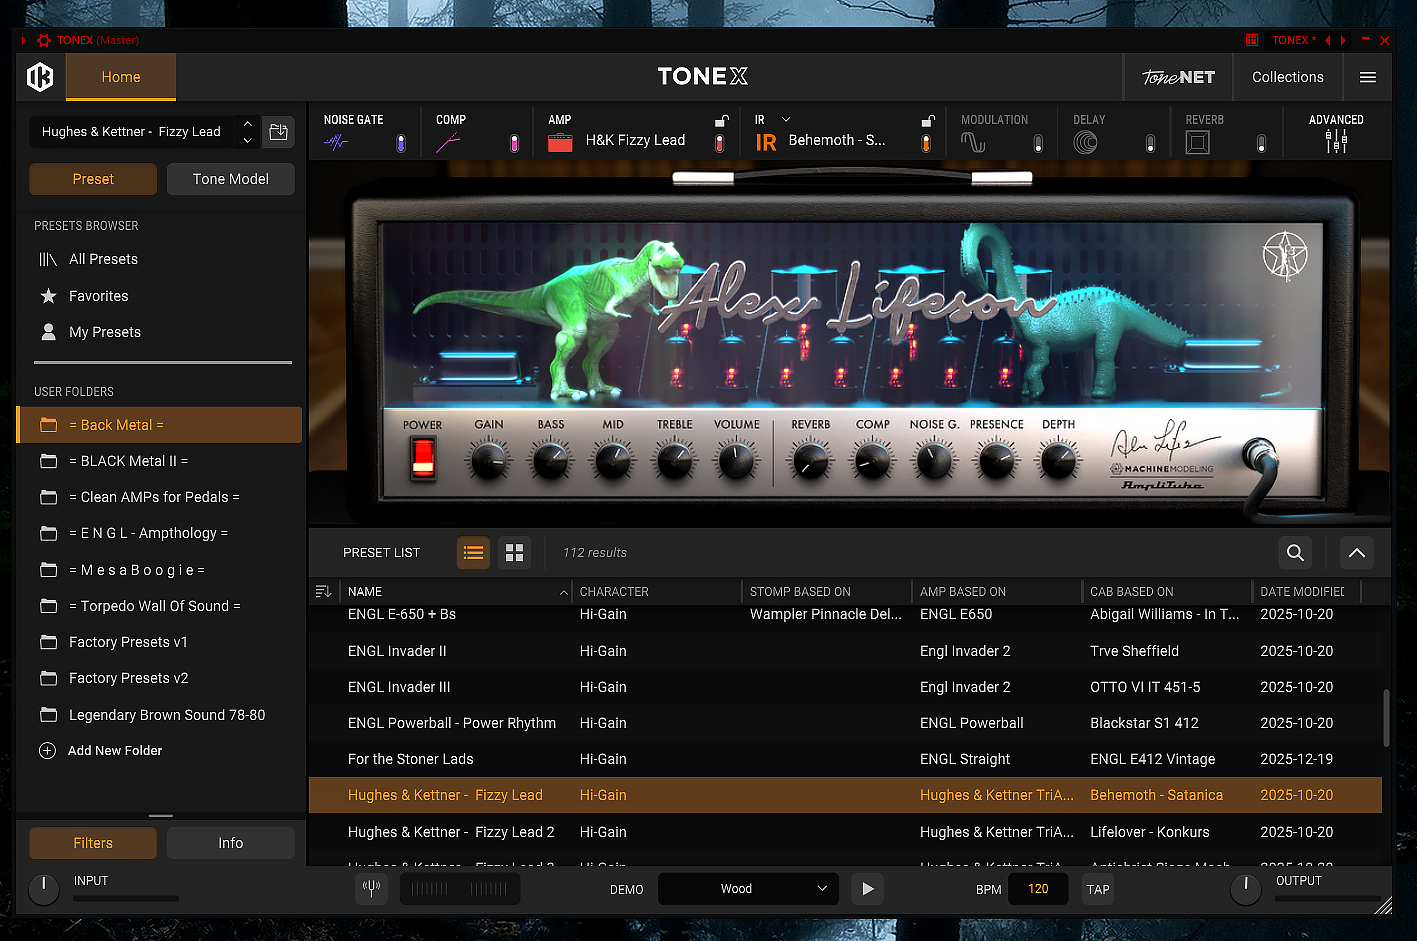Switch preset list to grid view
Screen dimensions: 1417x941
[x=514, y=552]
